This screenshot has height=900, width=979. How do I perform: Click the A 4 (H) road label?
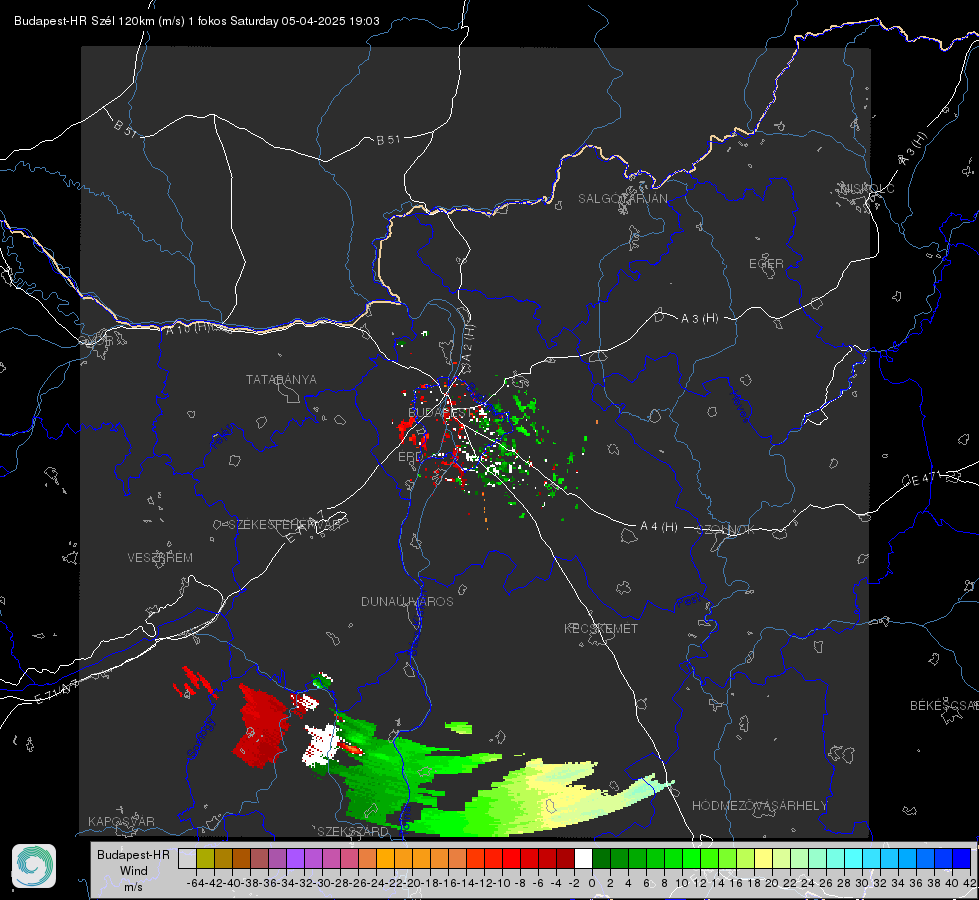pos(659,527)
